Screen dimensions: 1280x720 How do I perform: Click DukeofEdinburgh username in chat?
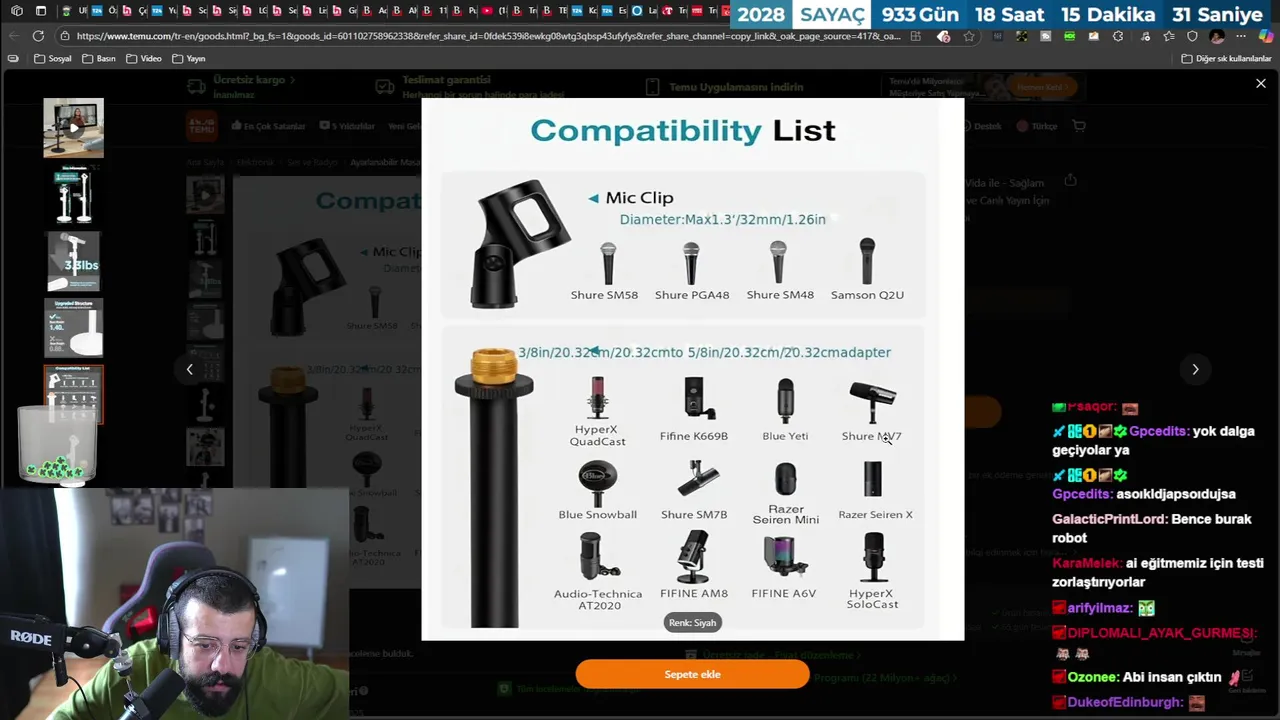1125,703
